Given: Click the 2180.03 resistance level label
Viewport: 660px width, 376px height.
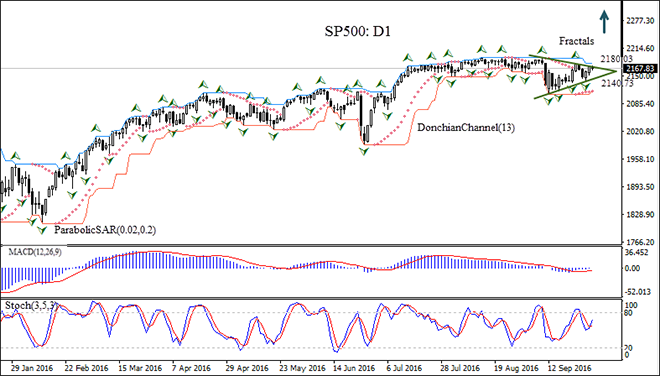Looking at the screenshot, I should (617, 59).
